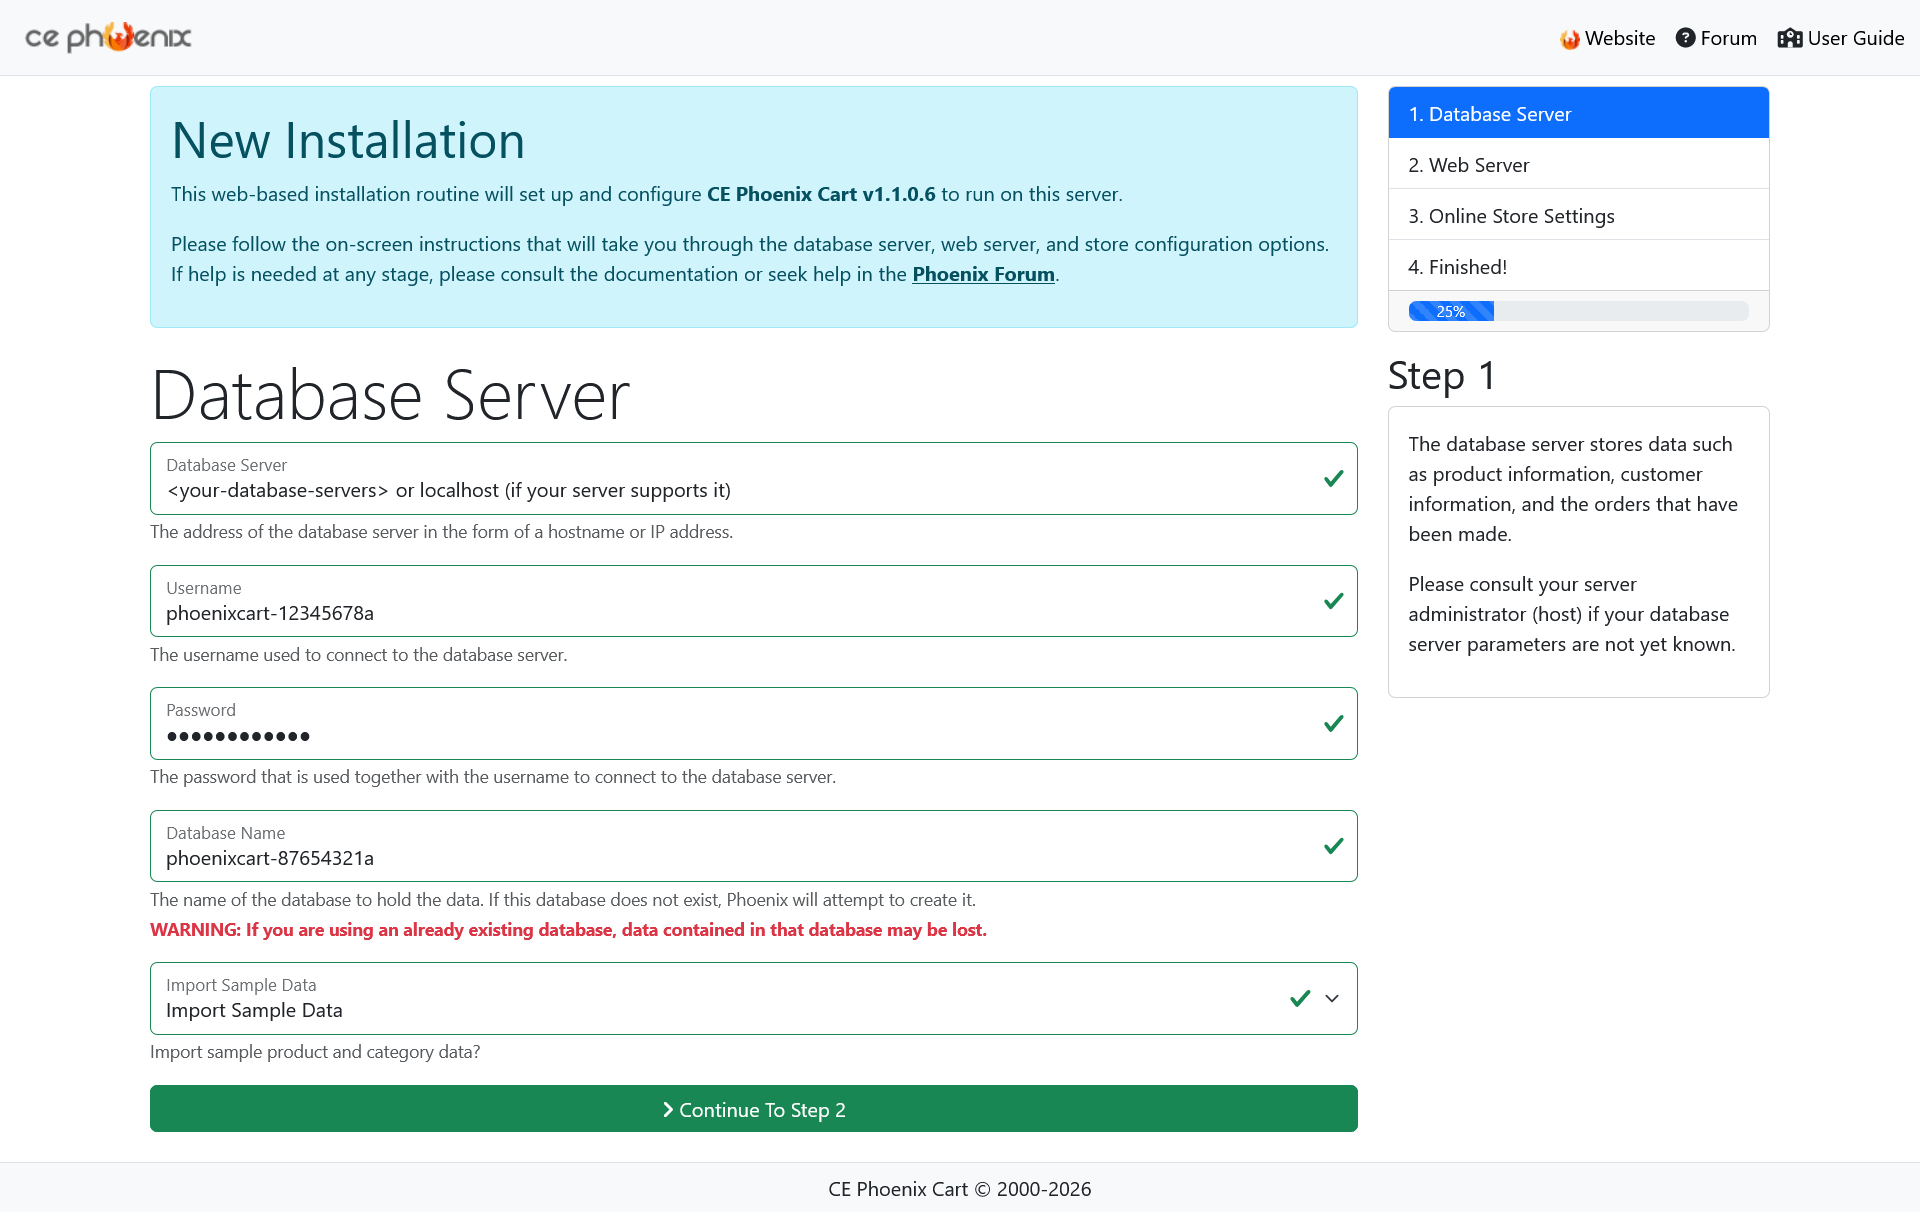Viewport: 1920px width, 1212px height.
Task: Focus the Password input field
Action: click(x=753, y=723)
